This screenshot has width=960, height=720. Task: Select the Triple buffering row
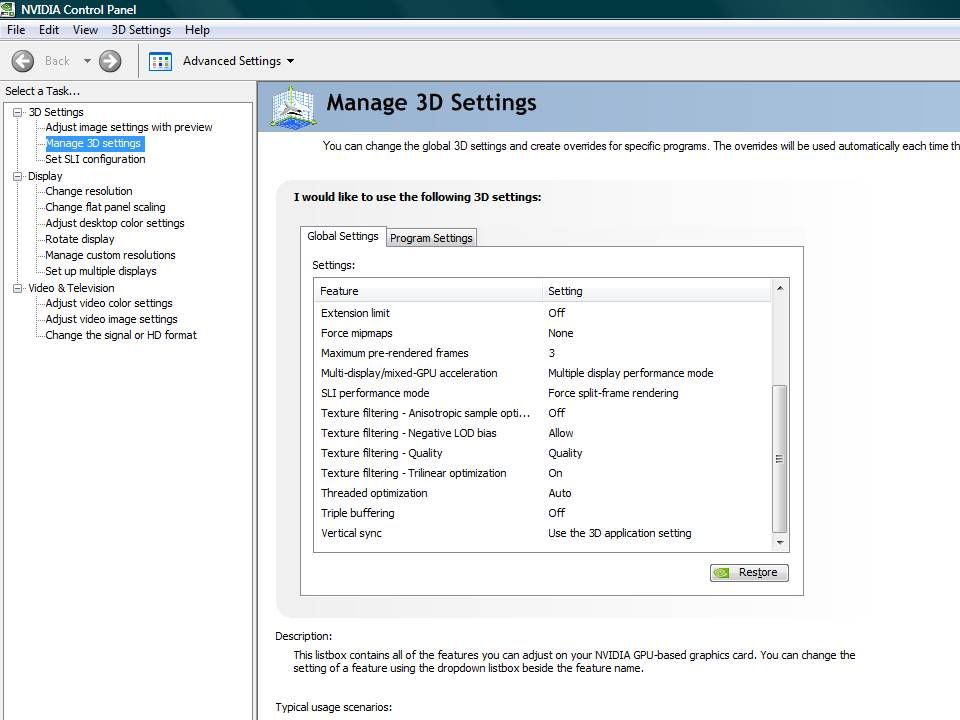coord(542,513)
